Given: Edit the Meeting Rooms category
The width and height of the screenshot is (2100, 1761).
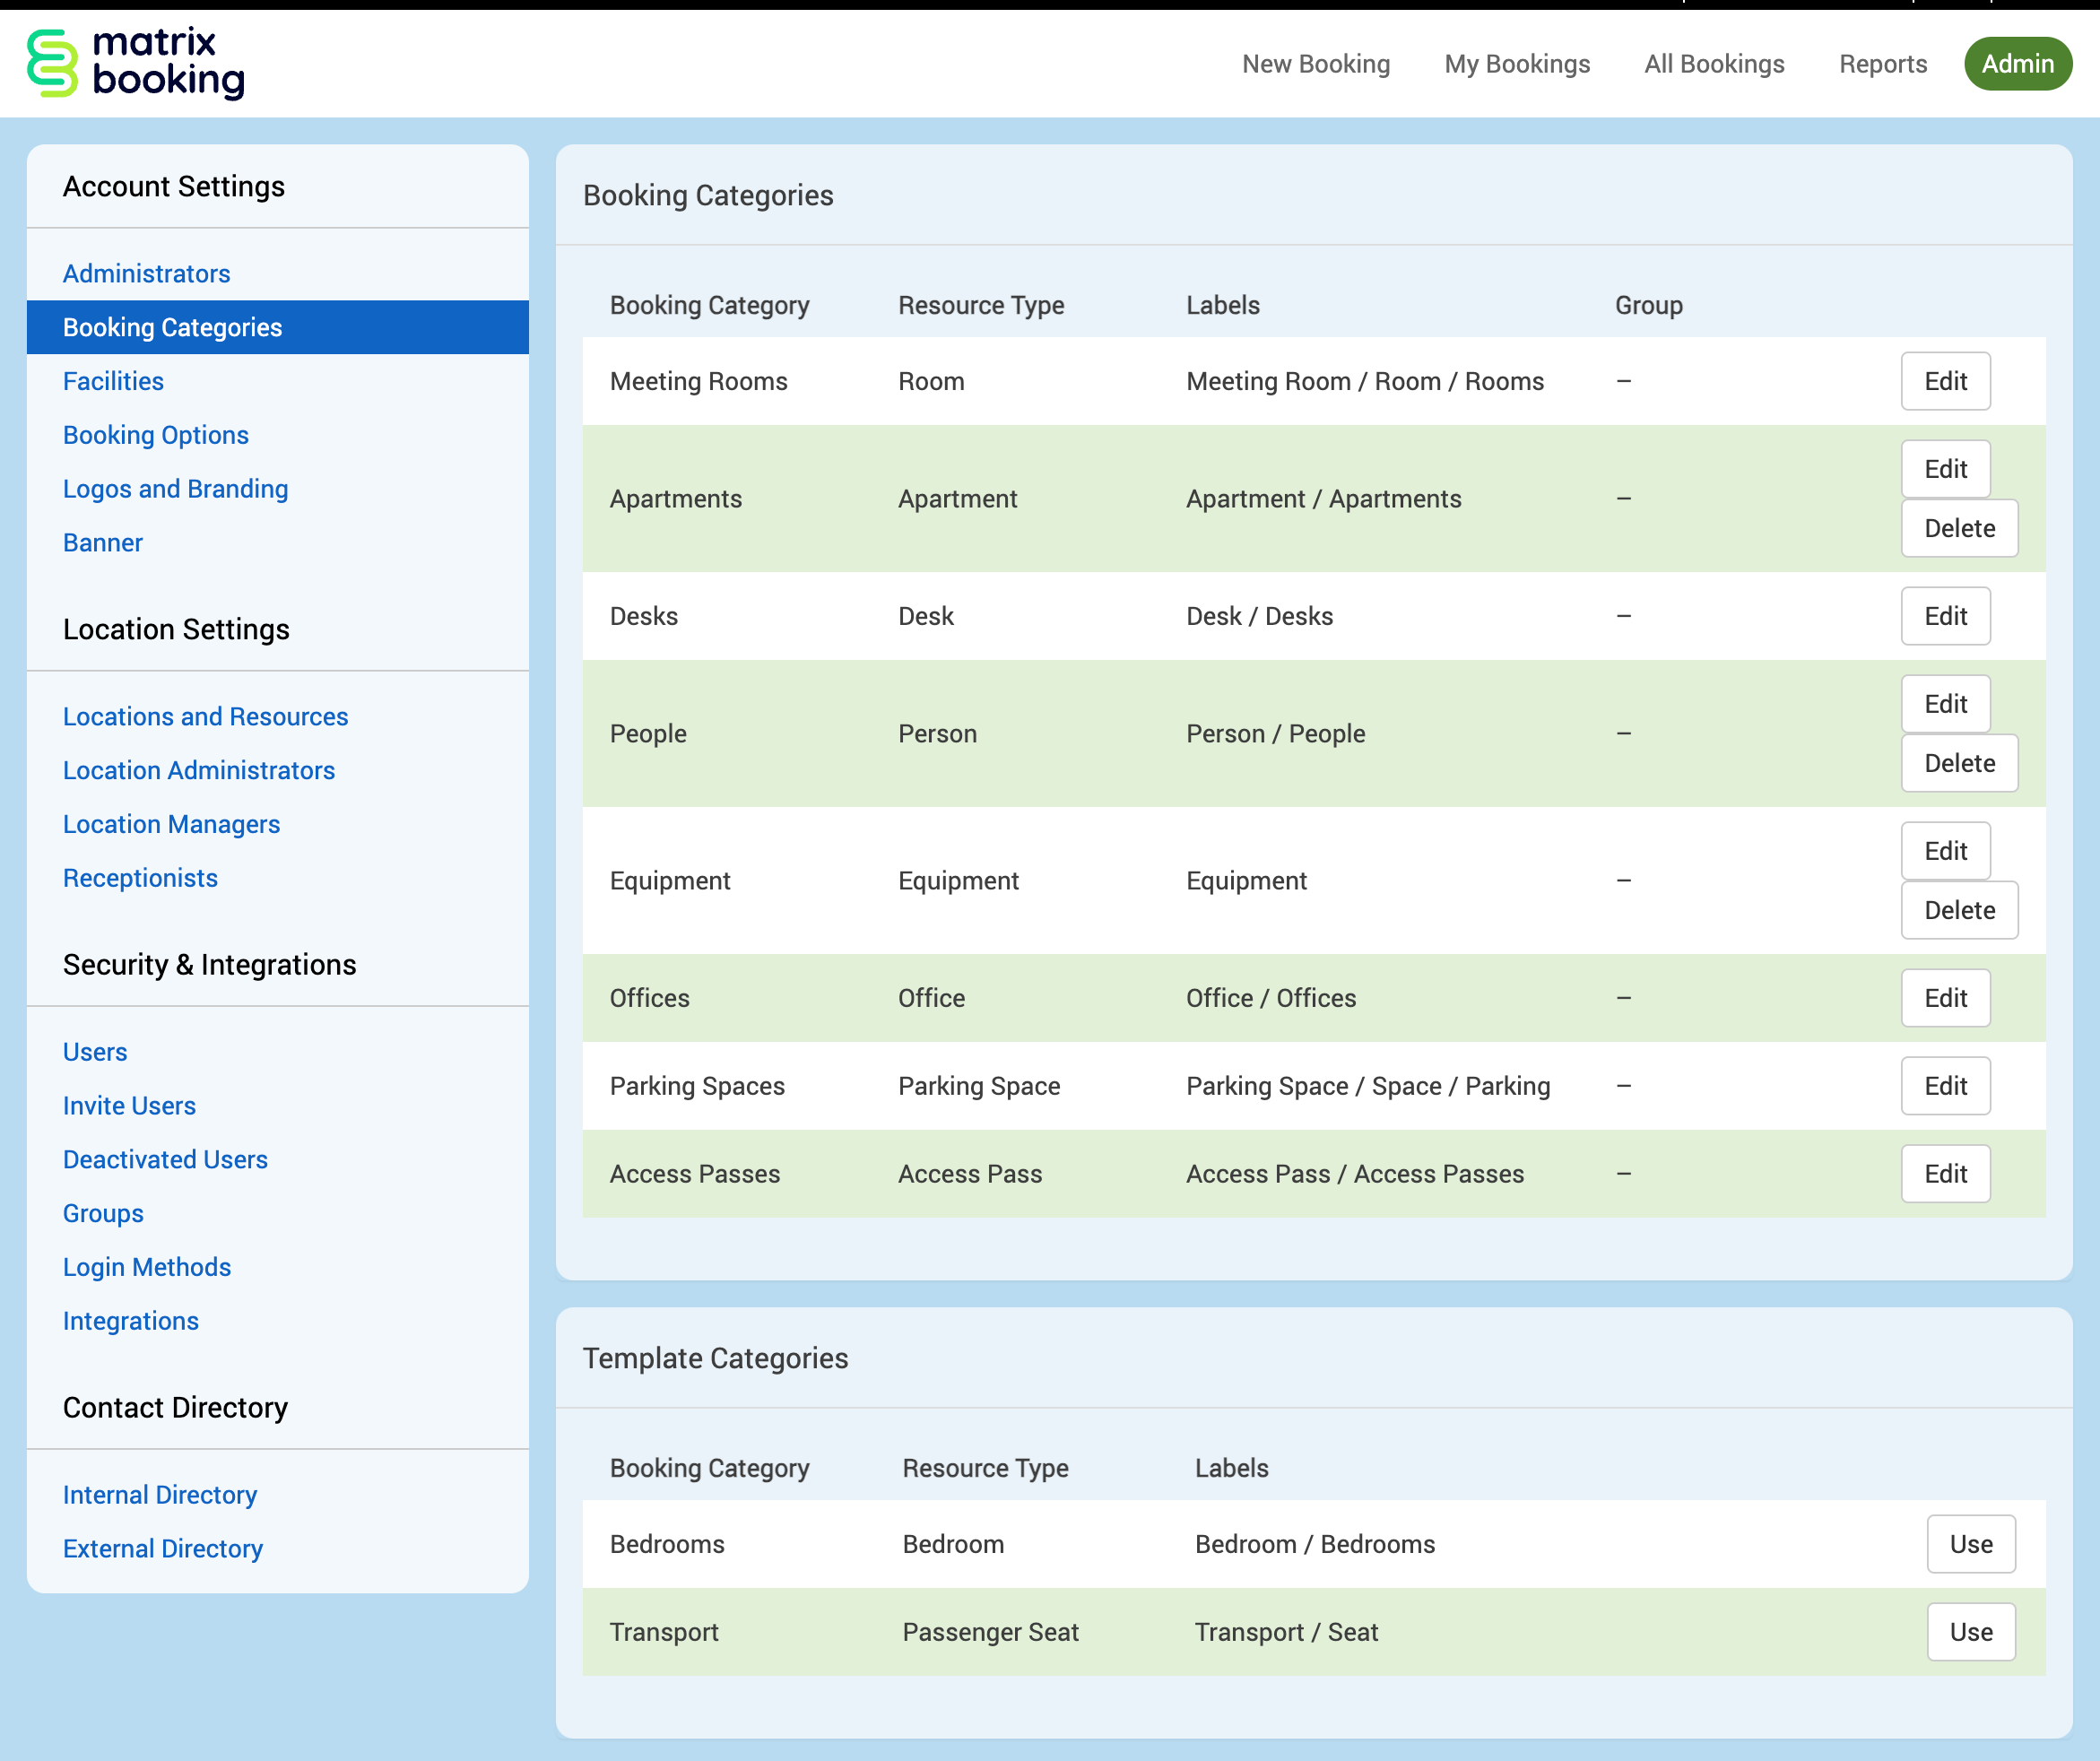Looking at the screenshot, I should point(1945,381).
